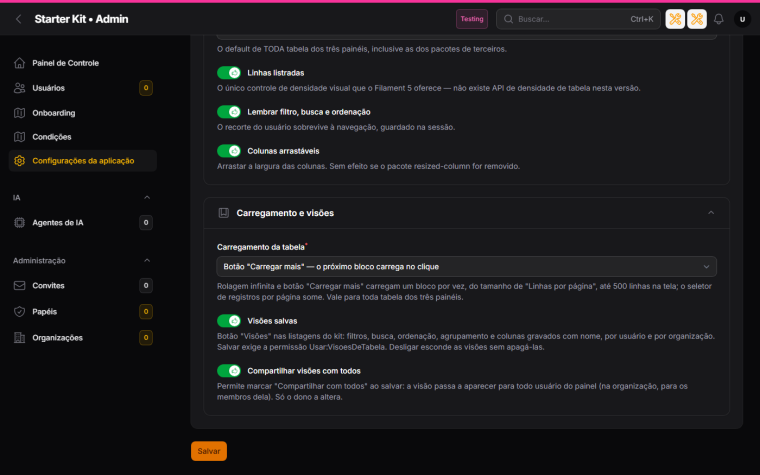760x475 pixels.
Task: Open Onboarding menu item
Action: pyautogui.click(x=82, y=113)
